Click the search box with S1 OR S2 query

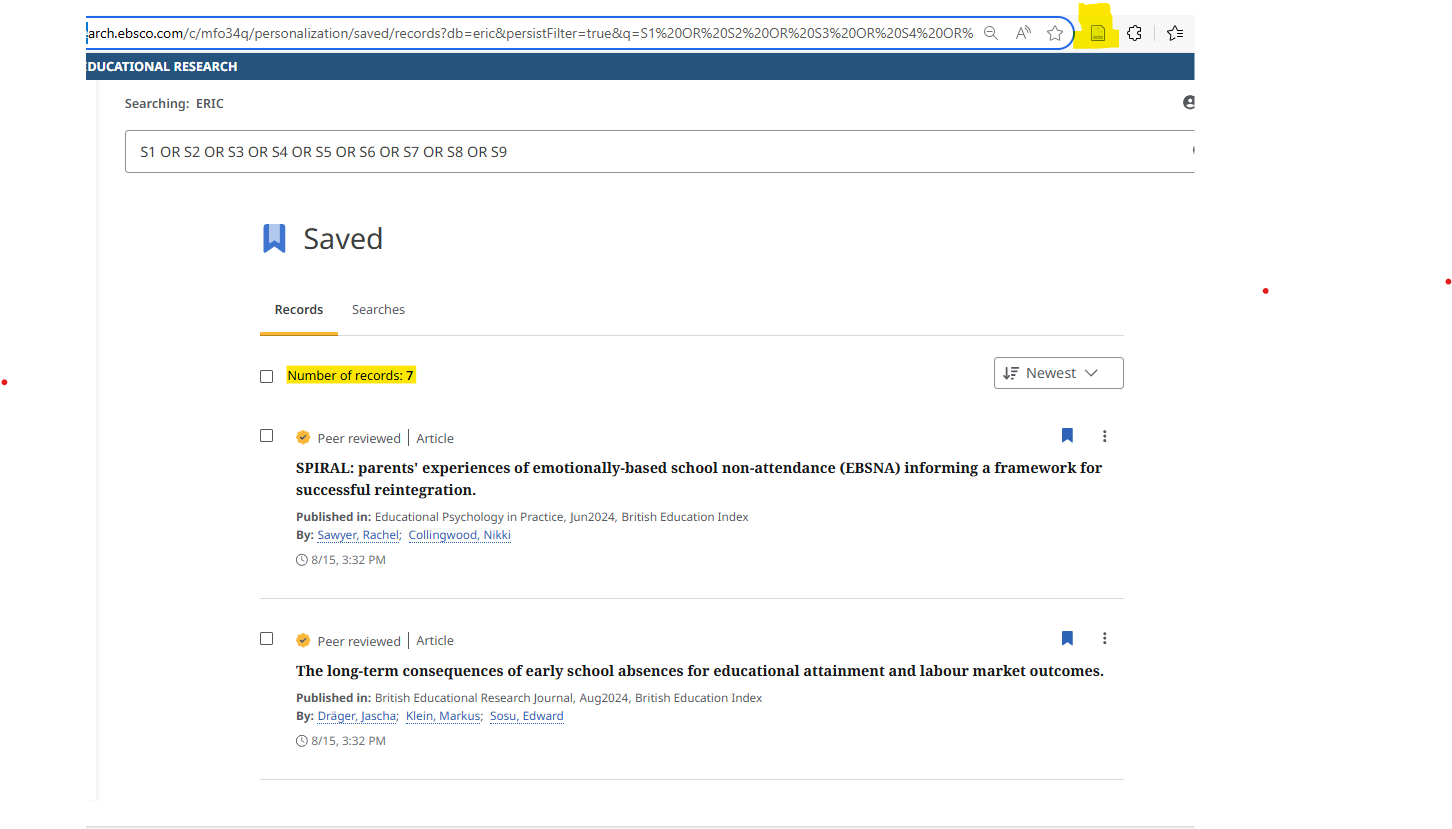tap(660, 152)
